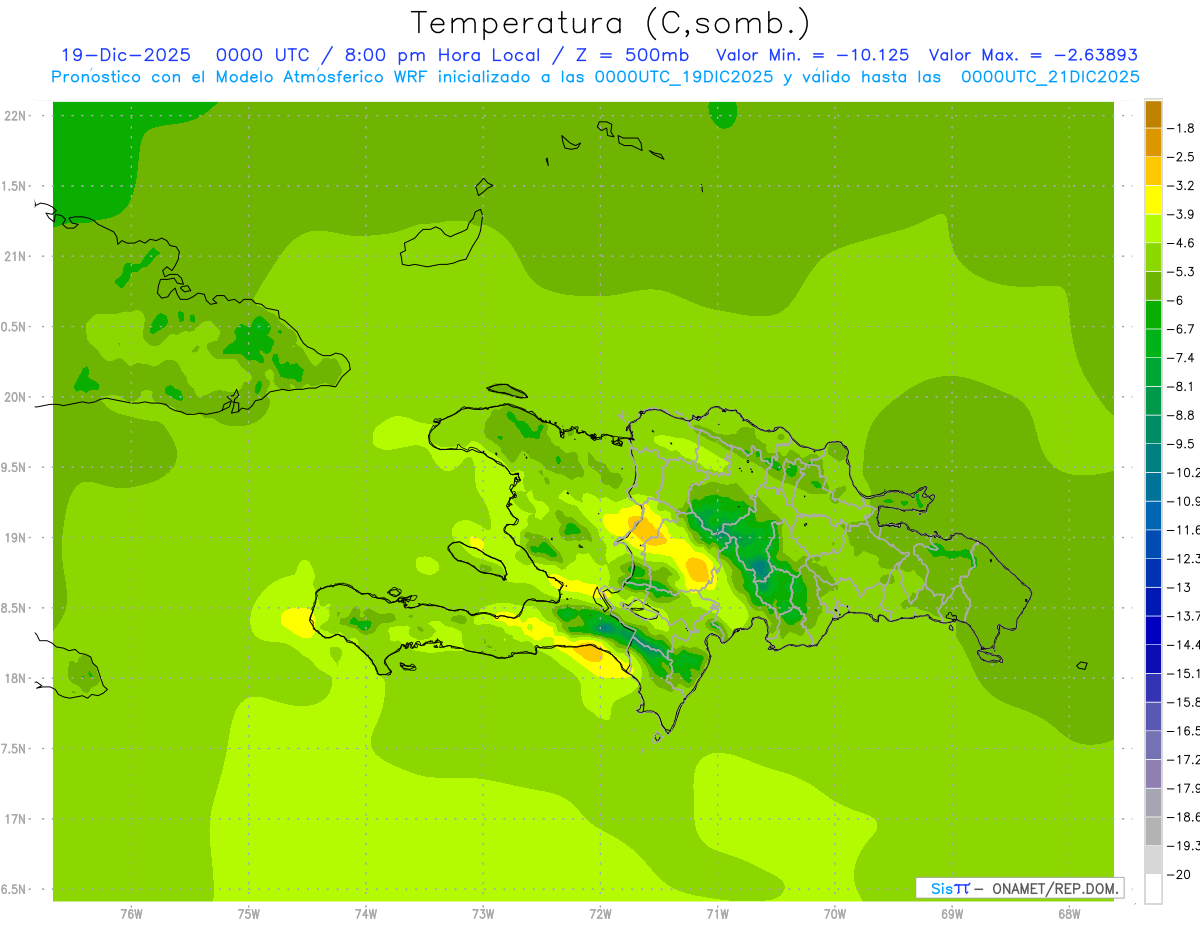Click the 'Temperatura (C,somb.)' title

tap(610, 23)
